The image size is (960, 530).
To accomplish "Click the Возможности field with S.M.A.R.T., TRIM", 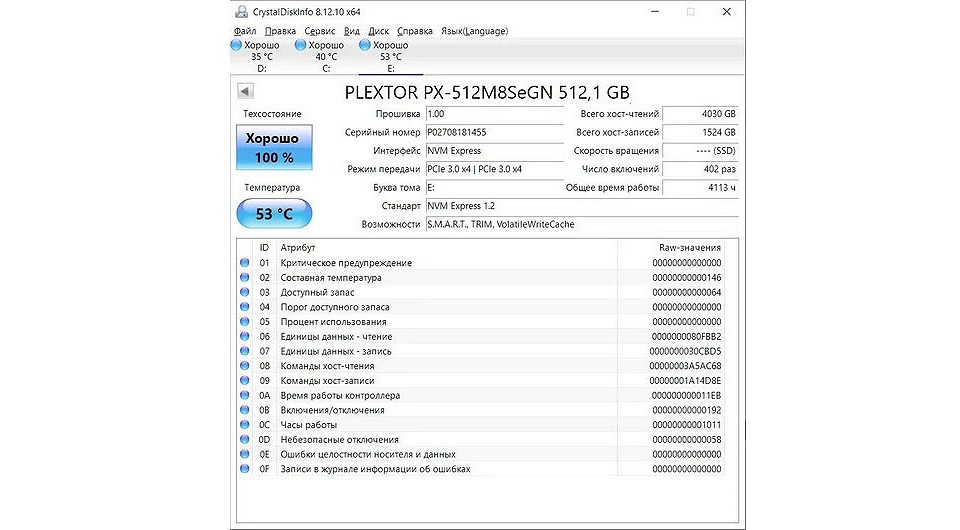I will tap(582, 224).
